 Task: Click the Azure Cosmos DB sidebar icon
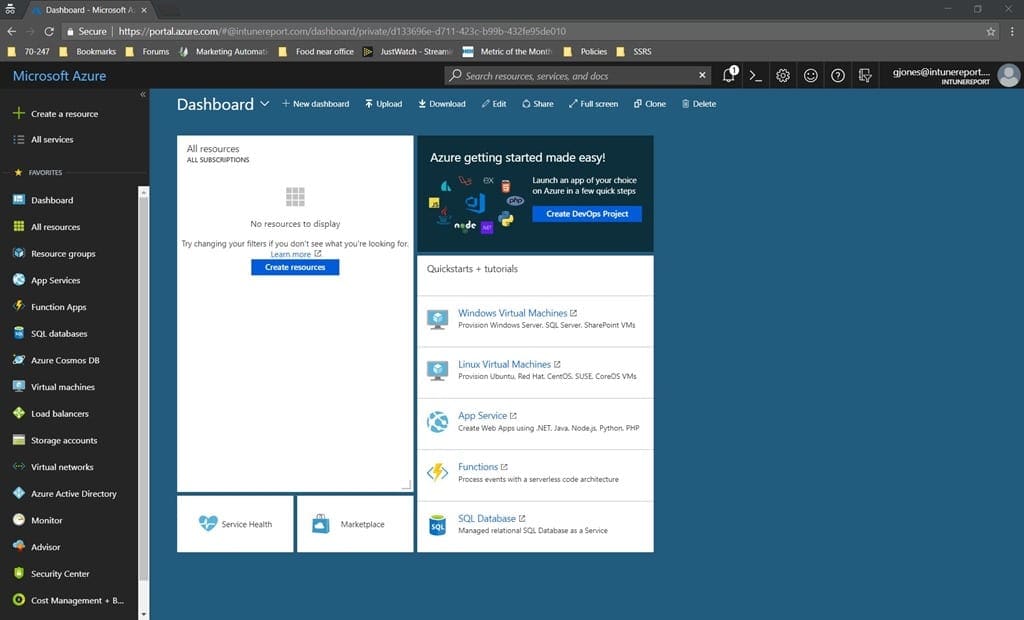(19, 360)
